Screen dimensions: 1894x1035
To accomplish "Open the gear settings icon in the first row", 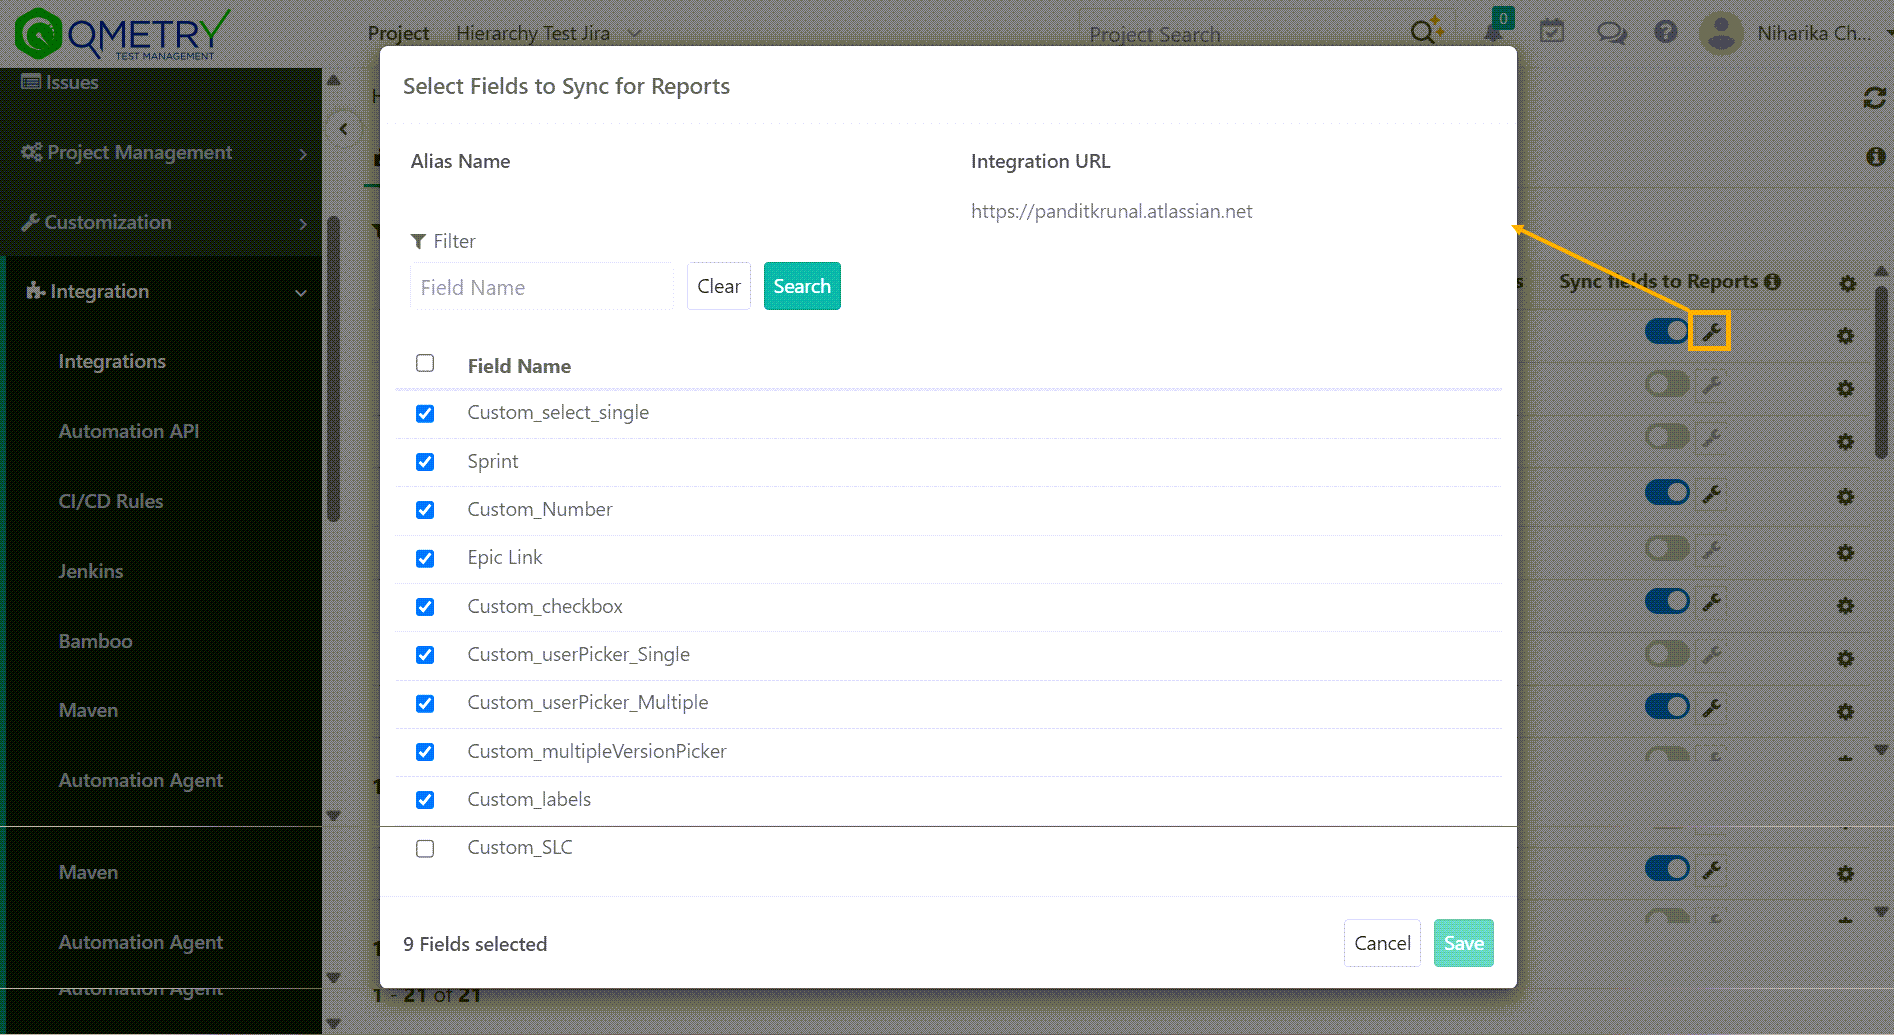I will pyautogui.click(x=1845, y=336).
